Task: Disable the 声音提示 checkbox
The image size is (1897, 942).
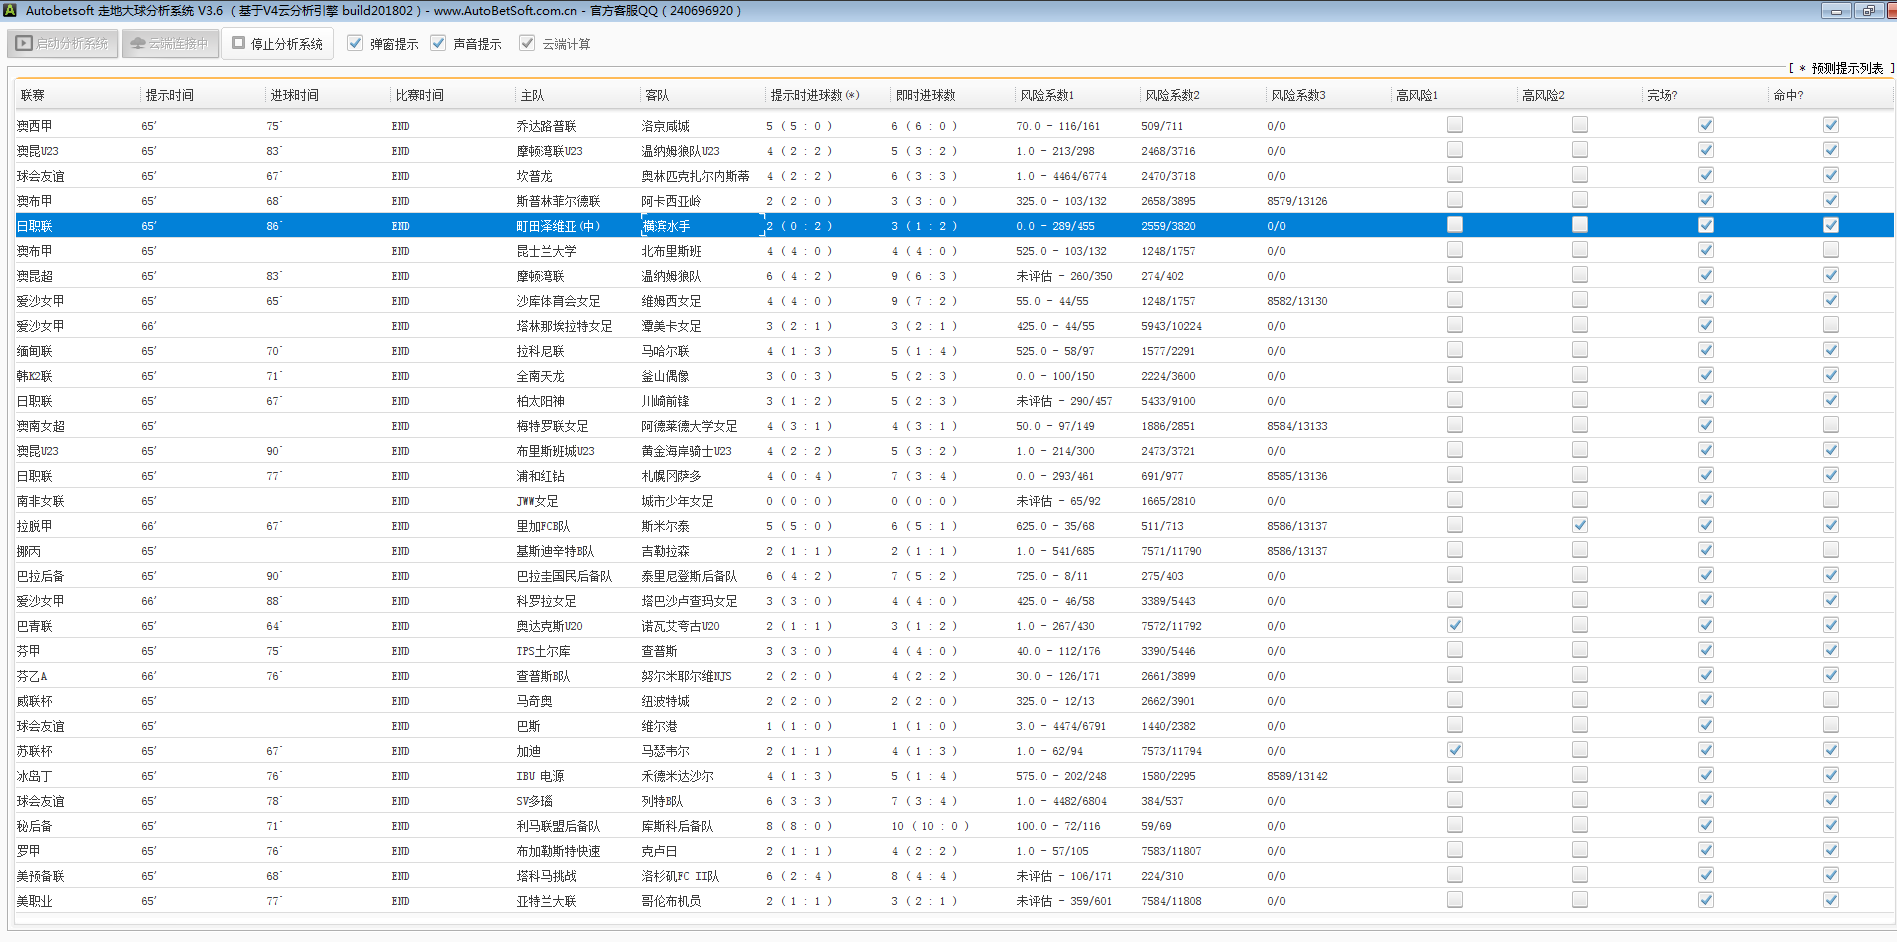Action: coord(438,44)
